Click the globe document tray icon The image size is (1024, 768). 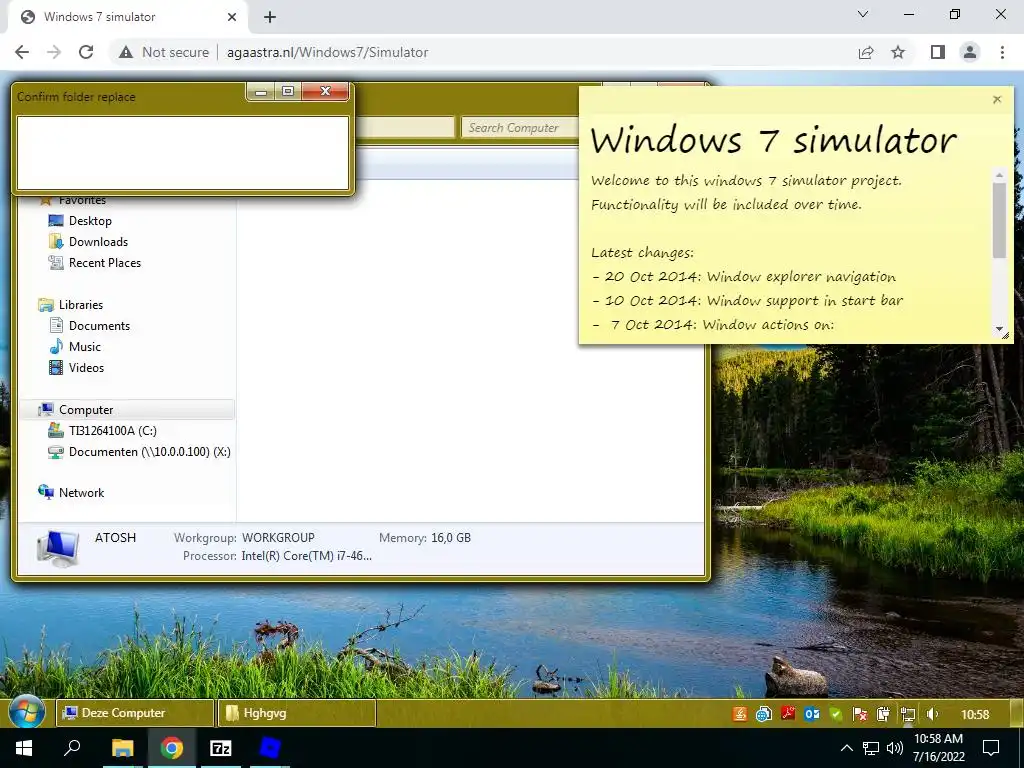click(x=763, y=714)
